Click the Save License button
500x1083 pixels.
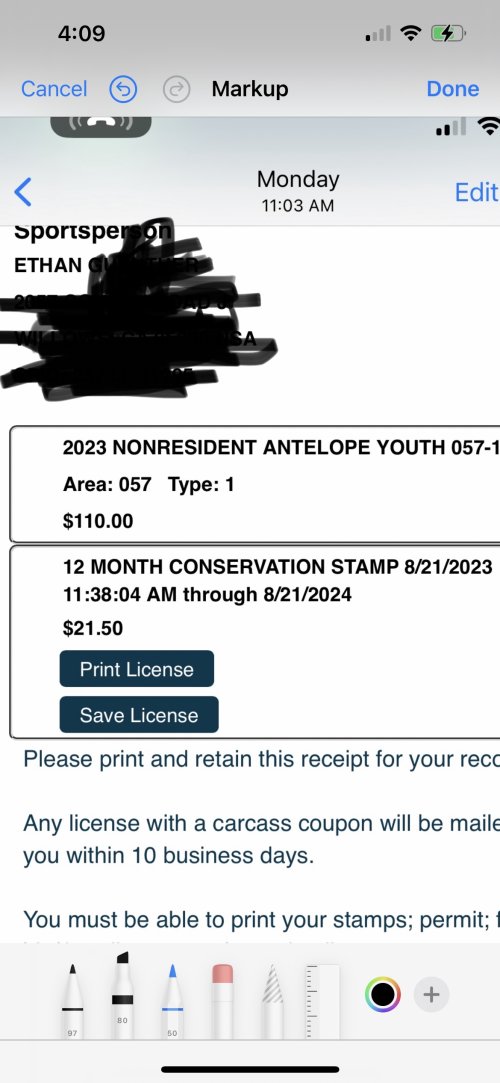click(x=139, y=714)
